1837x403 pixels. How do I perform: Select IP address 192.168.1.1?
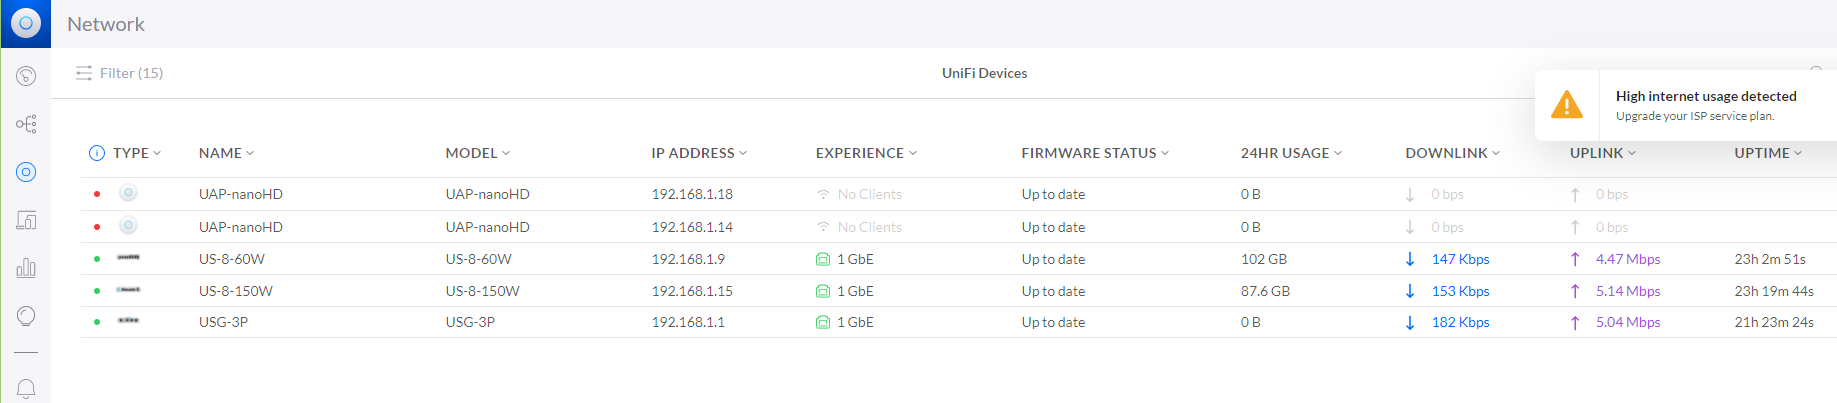point(688,322)
